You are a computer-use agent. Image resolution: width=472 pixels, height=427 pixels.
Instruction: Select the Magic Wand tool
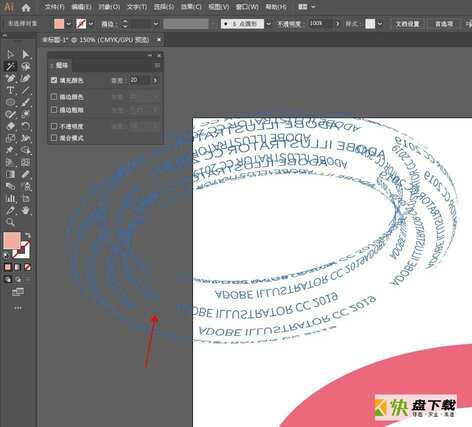tap(10, 66)
